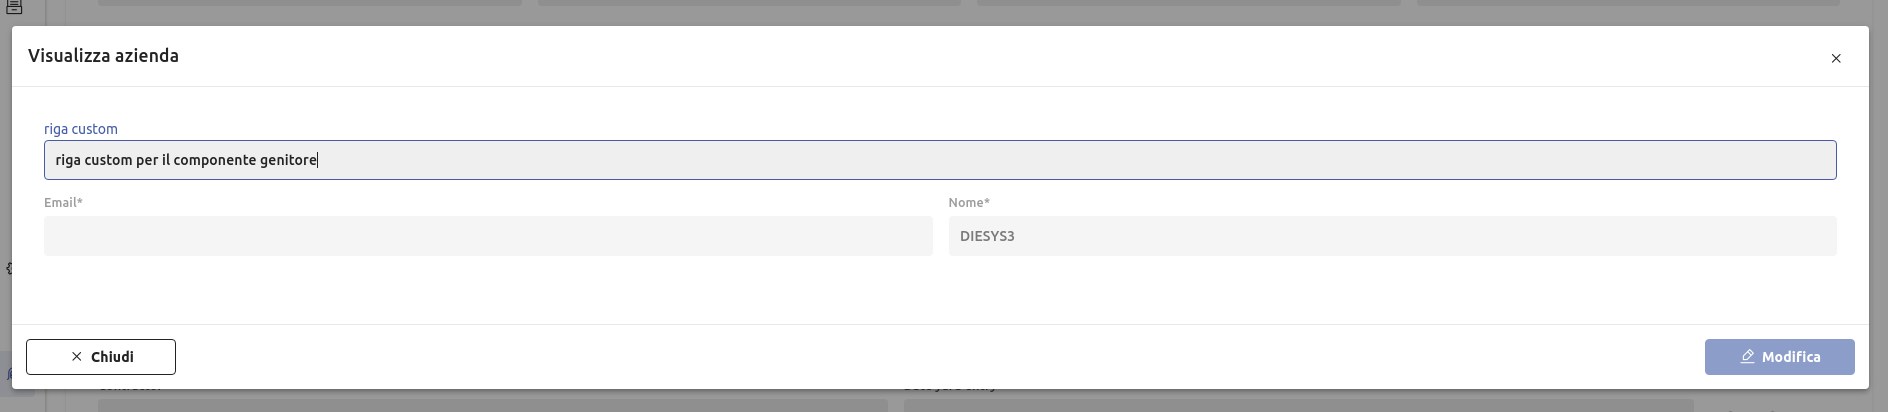Click the Visualizza azienda dialog title
Viewport: 1888px width, 412px height.
(103, 56)
